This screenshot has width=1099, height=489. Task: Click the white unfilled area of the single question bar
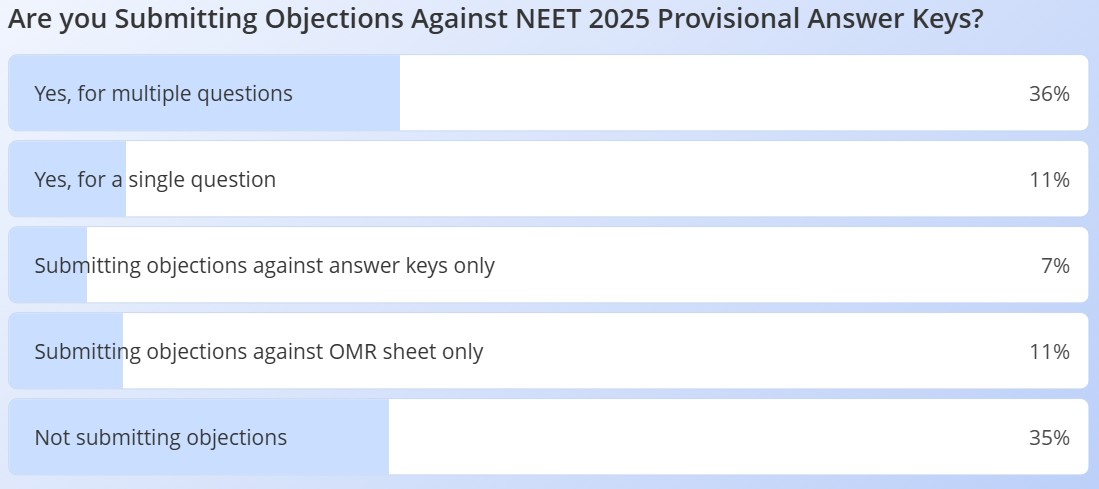pos(650,180)
